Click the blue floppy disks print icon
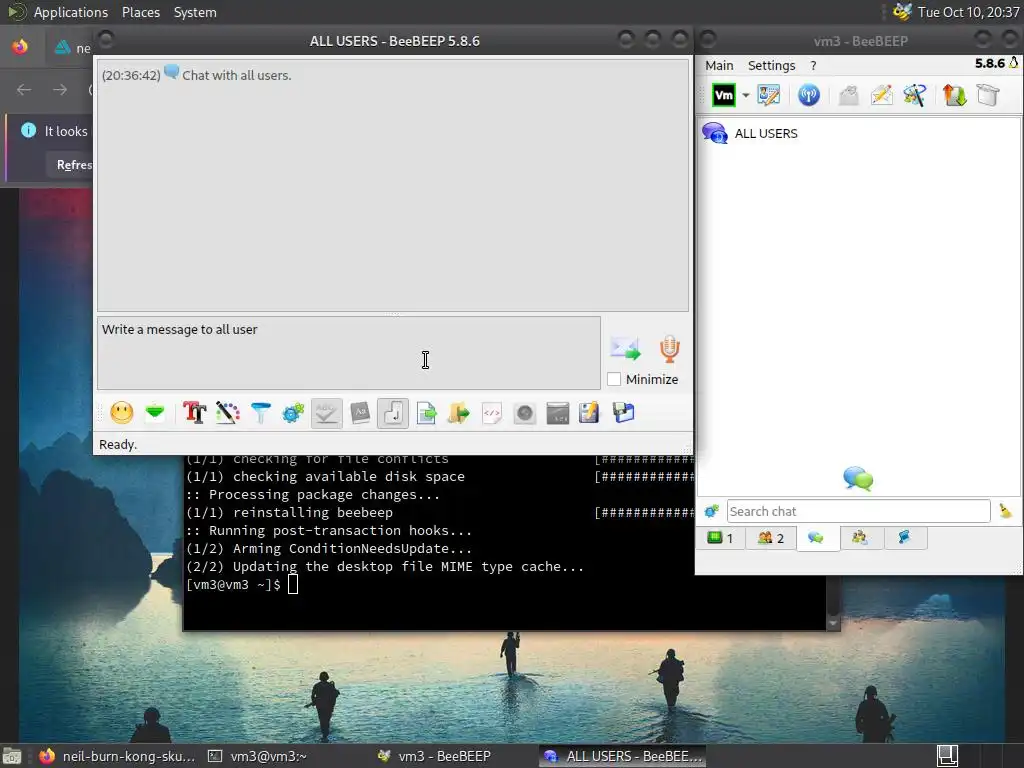 (x=624, y=413)
